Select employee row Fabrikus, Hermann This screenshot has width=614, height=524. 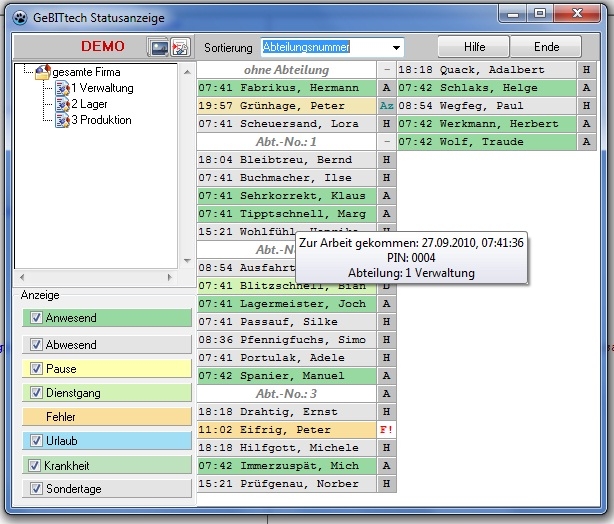286,88
